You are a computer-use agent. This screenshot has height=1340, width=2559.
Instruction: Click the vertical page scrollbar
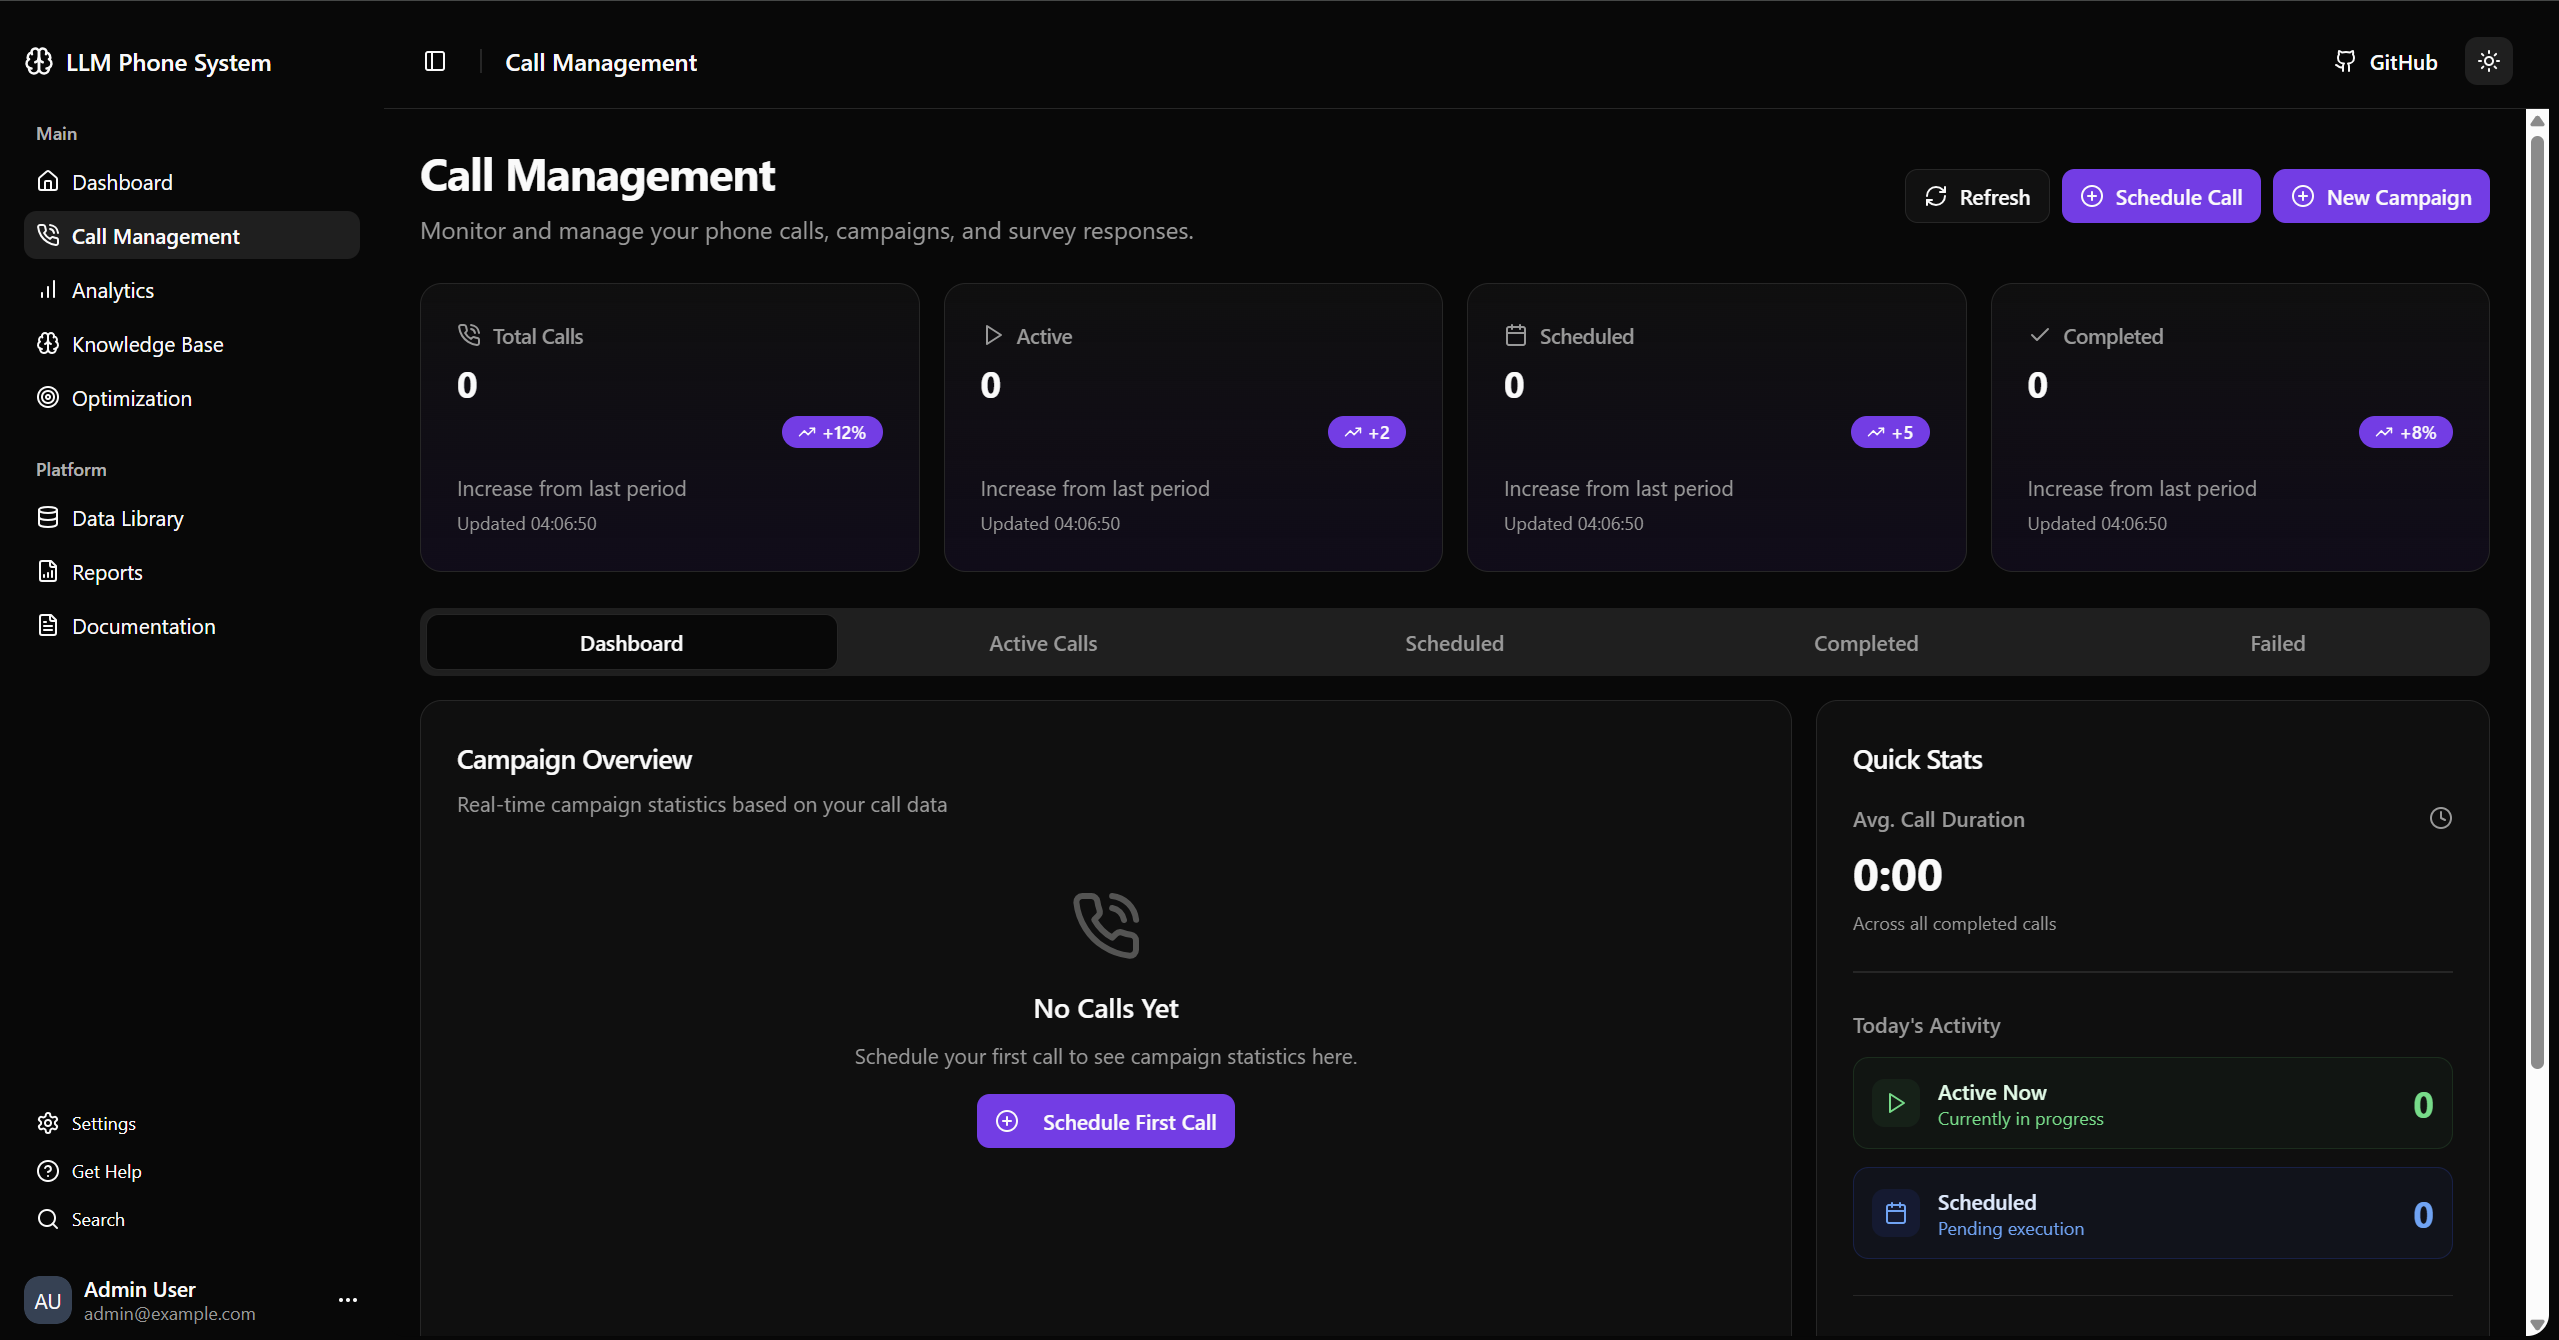[x=2536, y=600]
